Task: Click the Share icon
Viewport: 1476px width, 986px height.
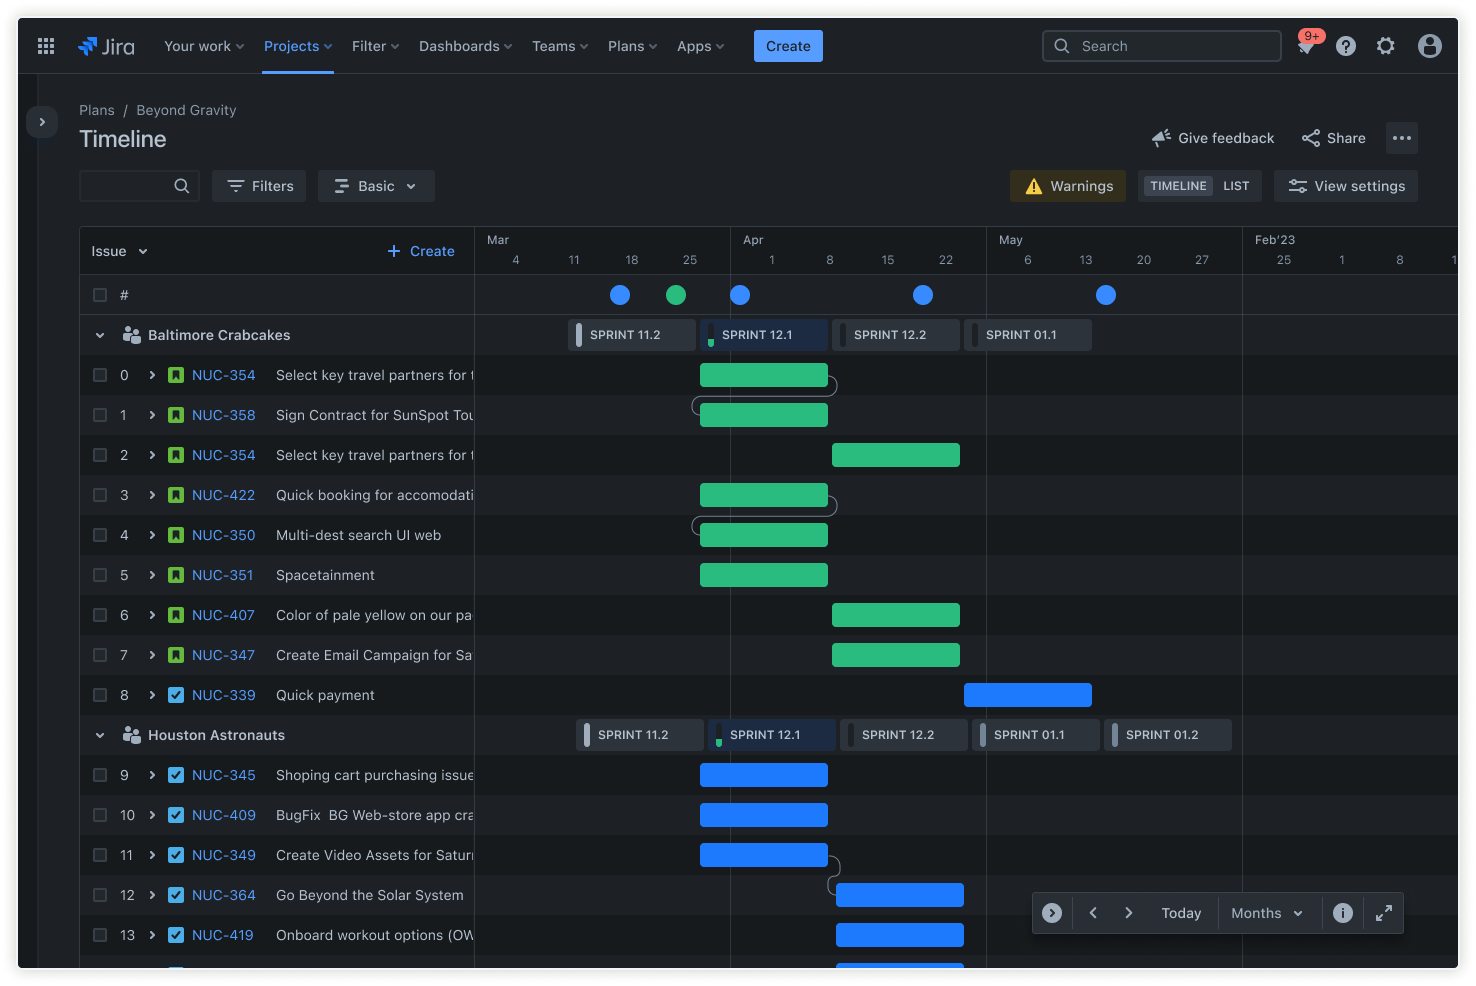Action: (1312, 138)
